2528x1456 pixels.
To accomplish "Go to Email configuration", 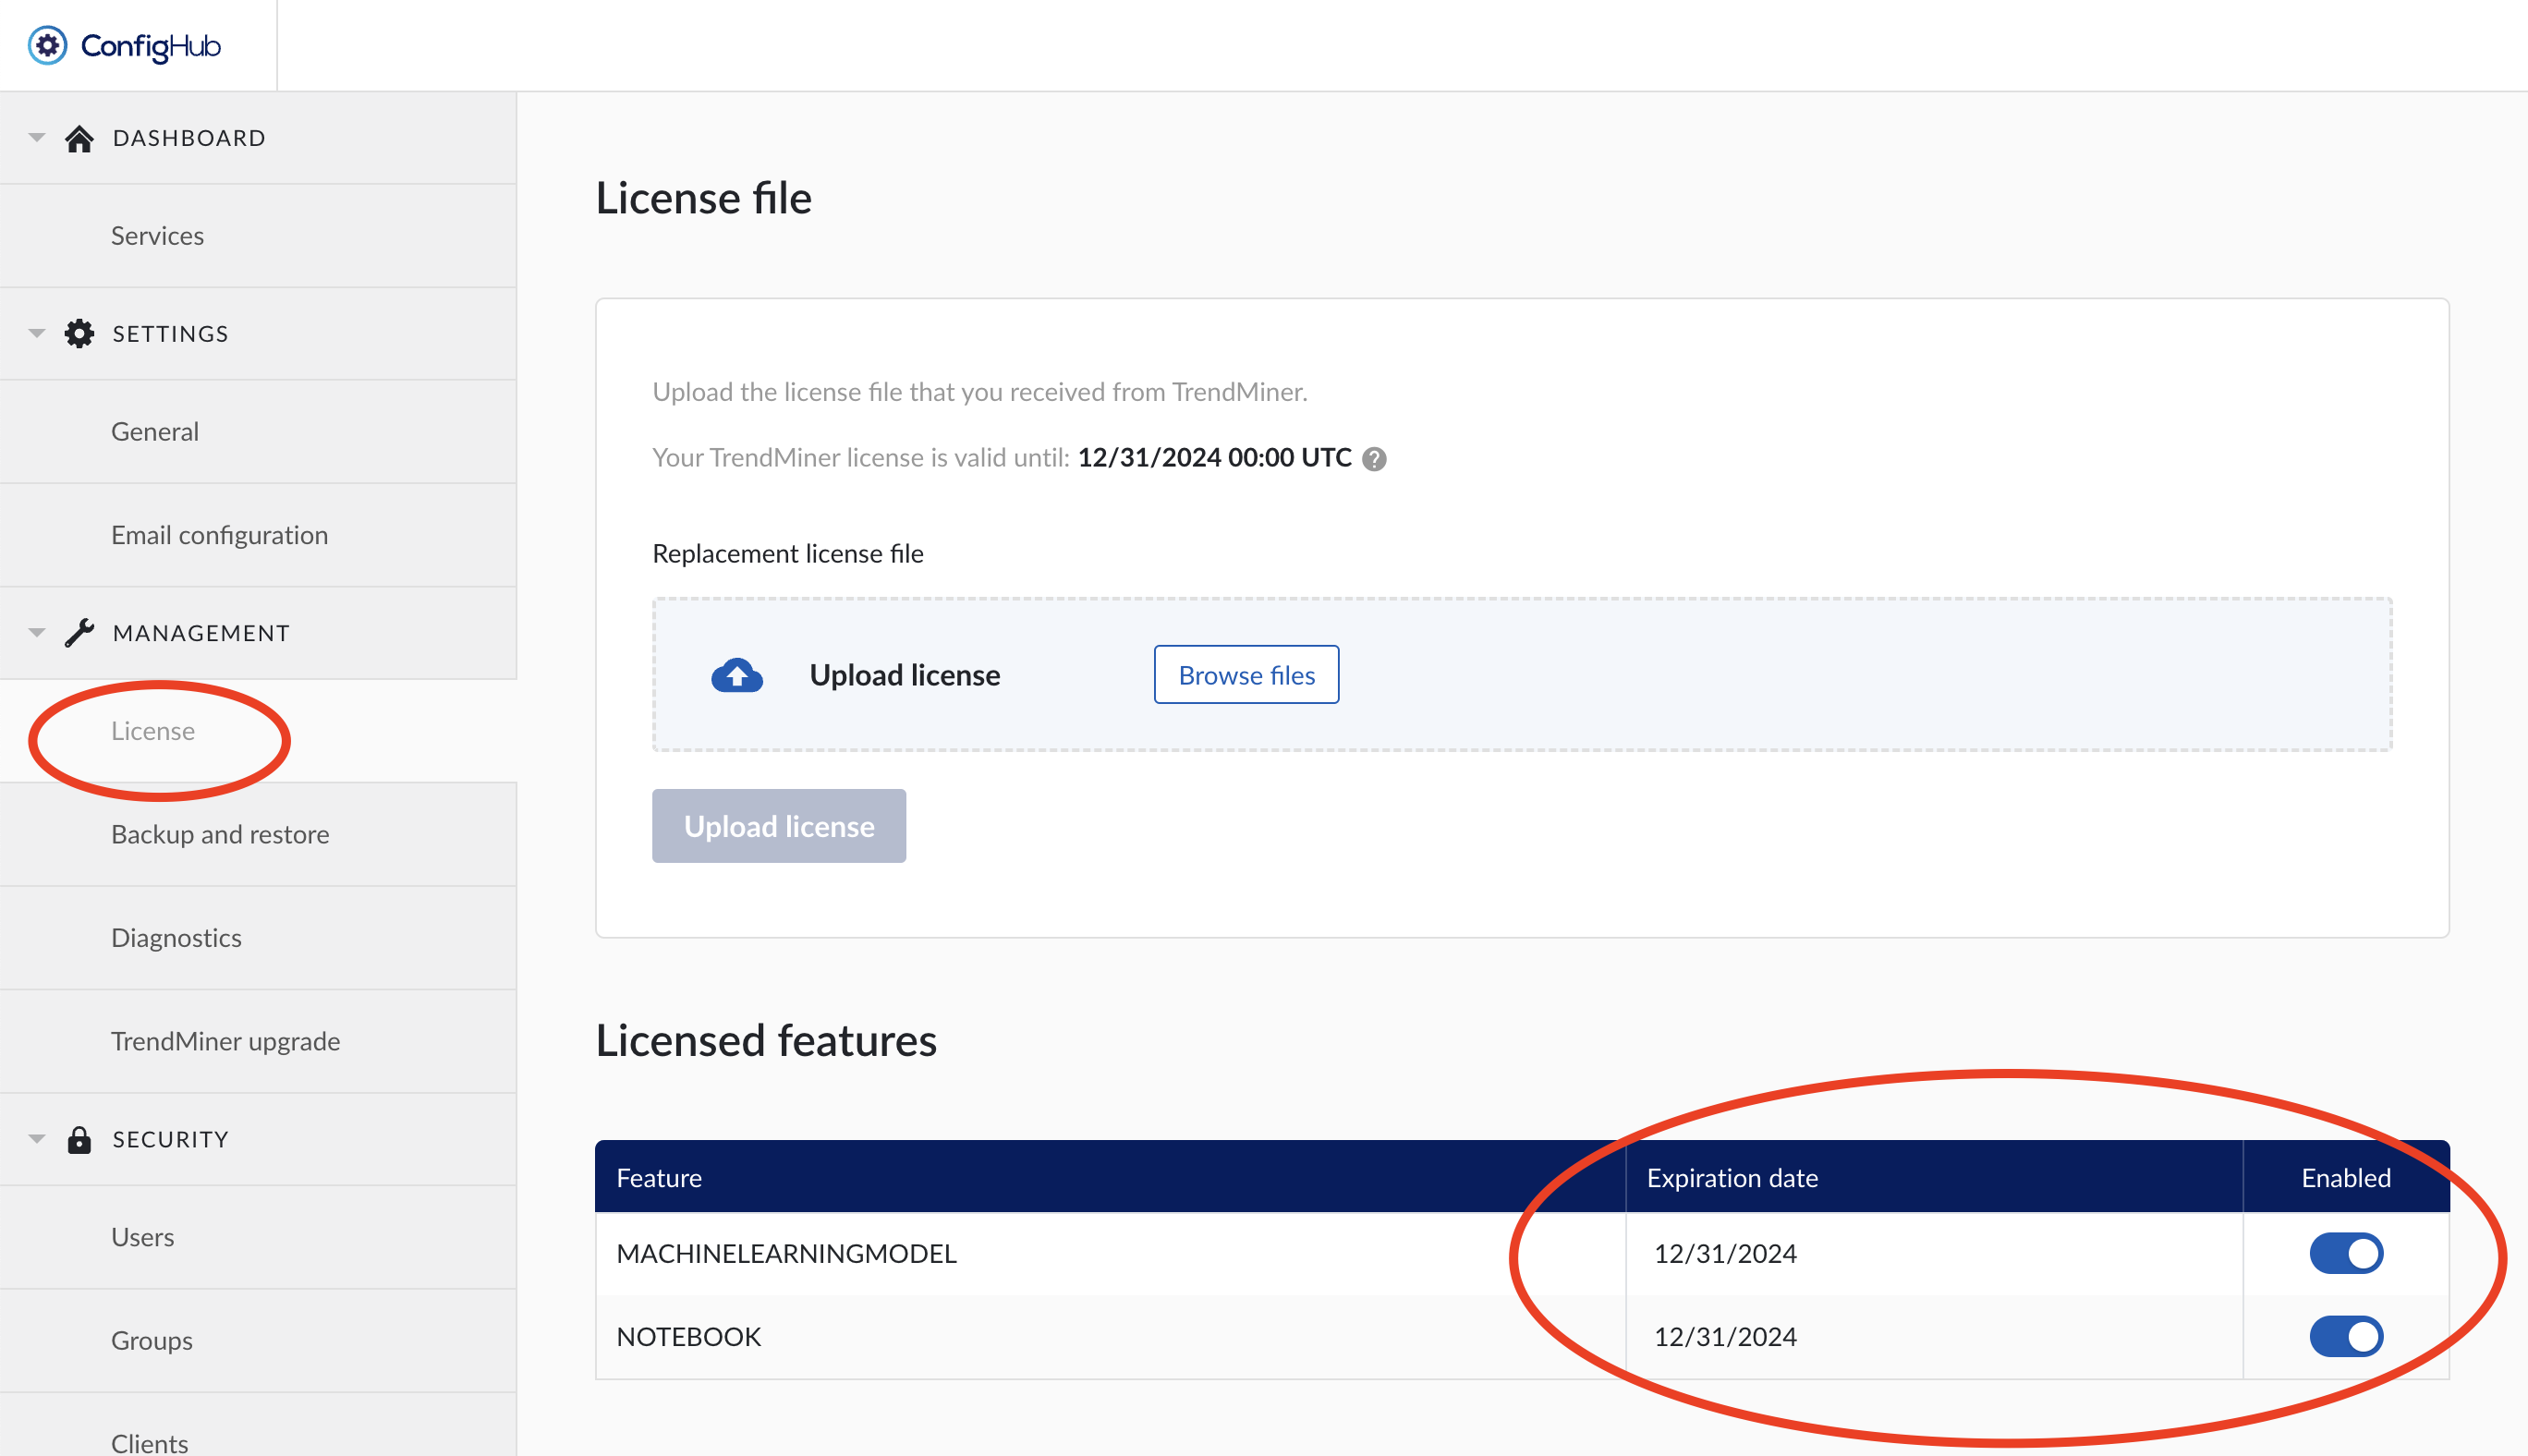I will (258, 535).
